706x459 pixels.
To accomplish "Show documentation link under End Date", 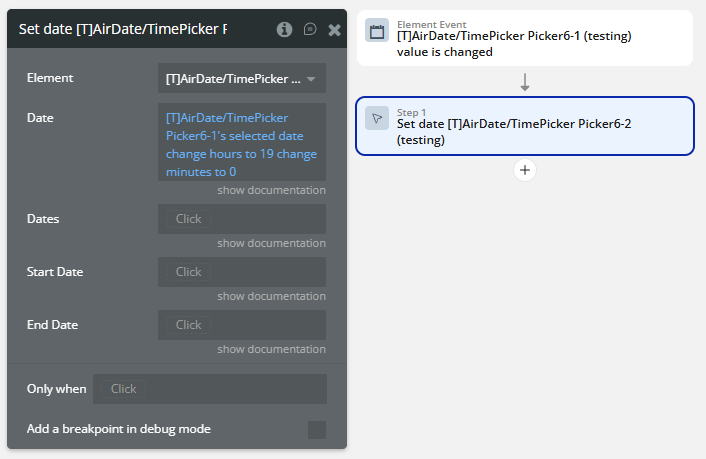I will coord(271,349).
